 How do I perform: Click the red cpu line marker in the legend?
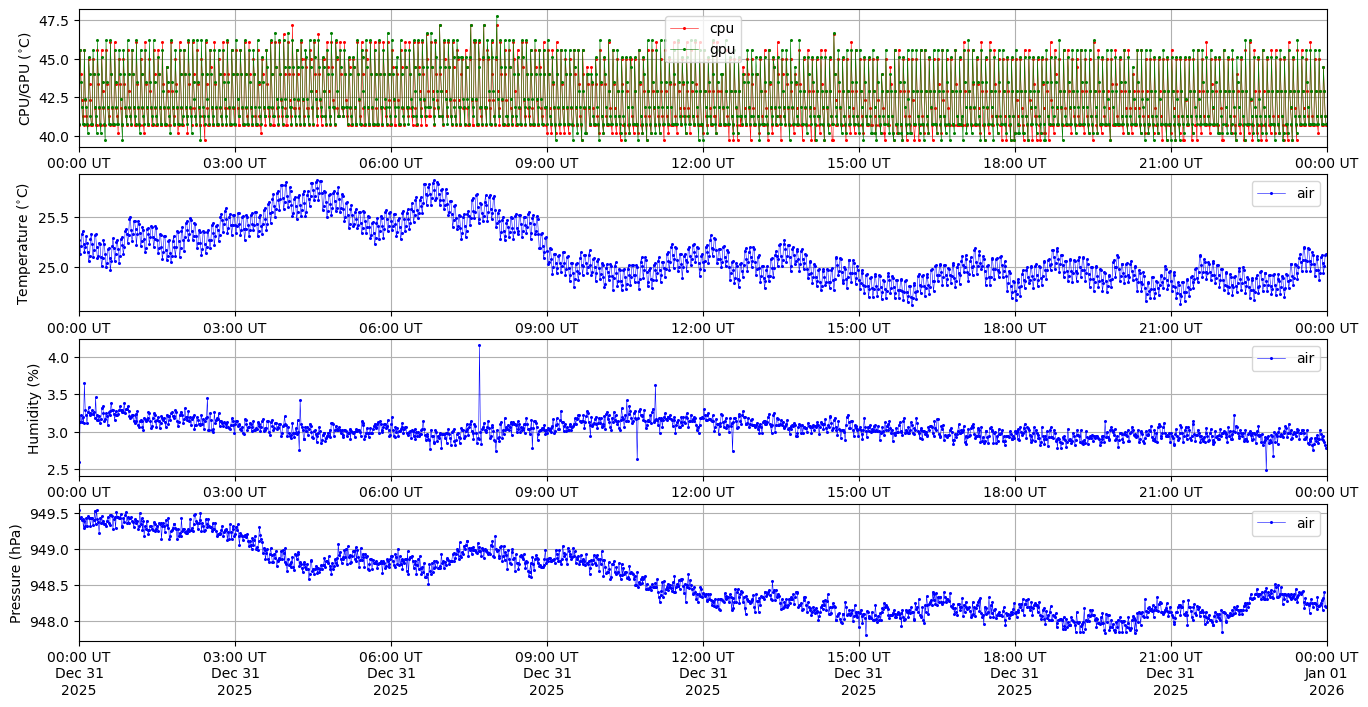[x=684, y=28]
